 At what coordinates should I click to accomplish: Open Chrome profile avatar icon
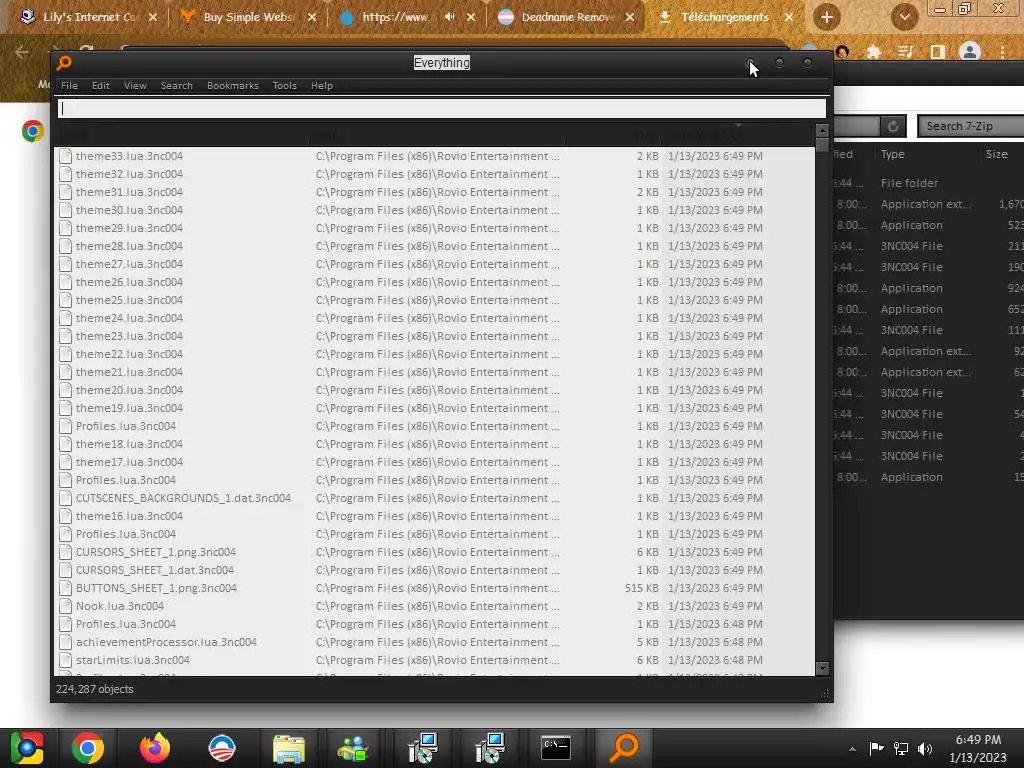[970, 52]
